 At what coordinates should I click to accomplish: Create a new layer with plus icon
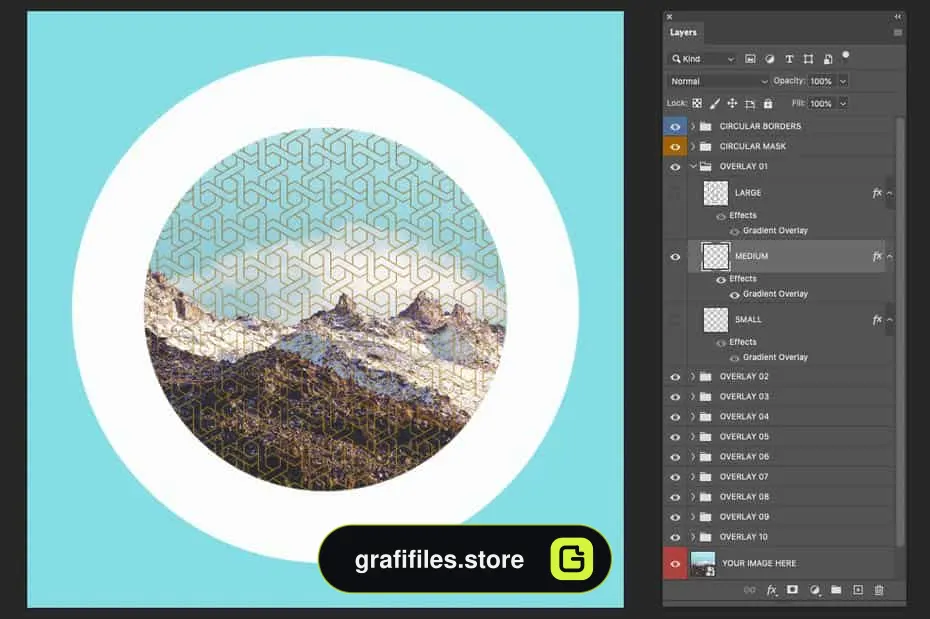858,589
